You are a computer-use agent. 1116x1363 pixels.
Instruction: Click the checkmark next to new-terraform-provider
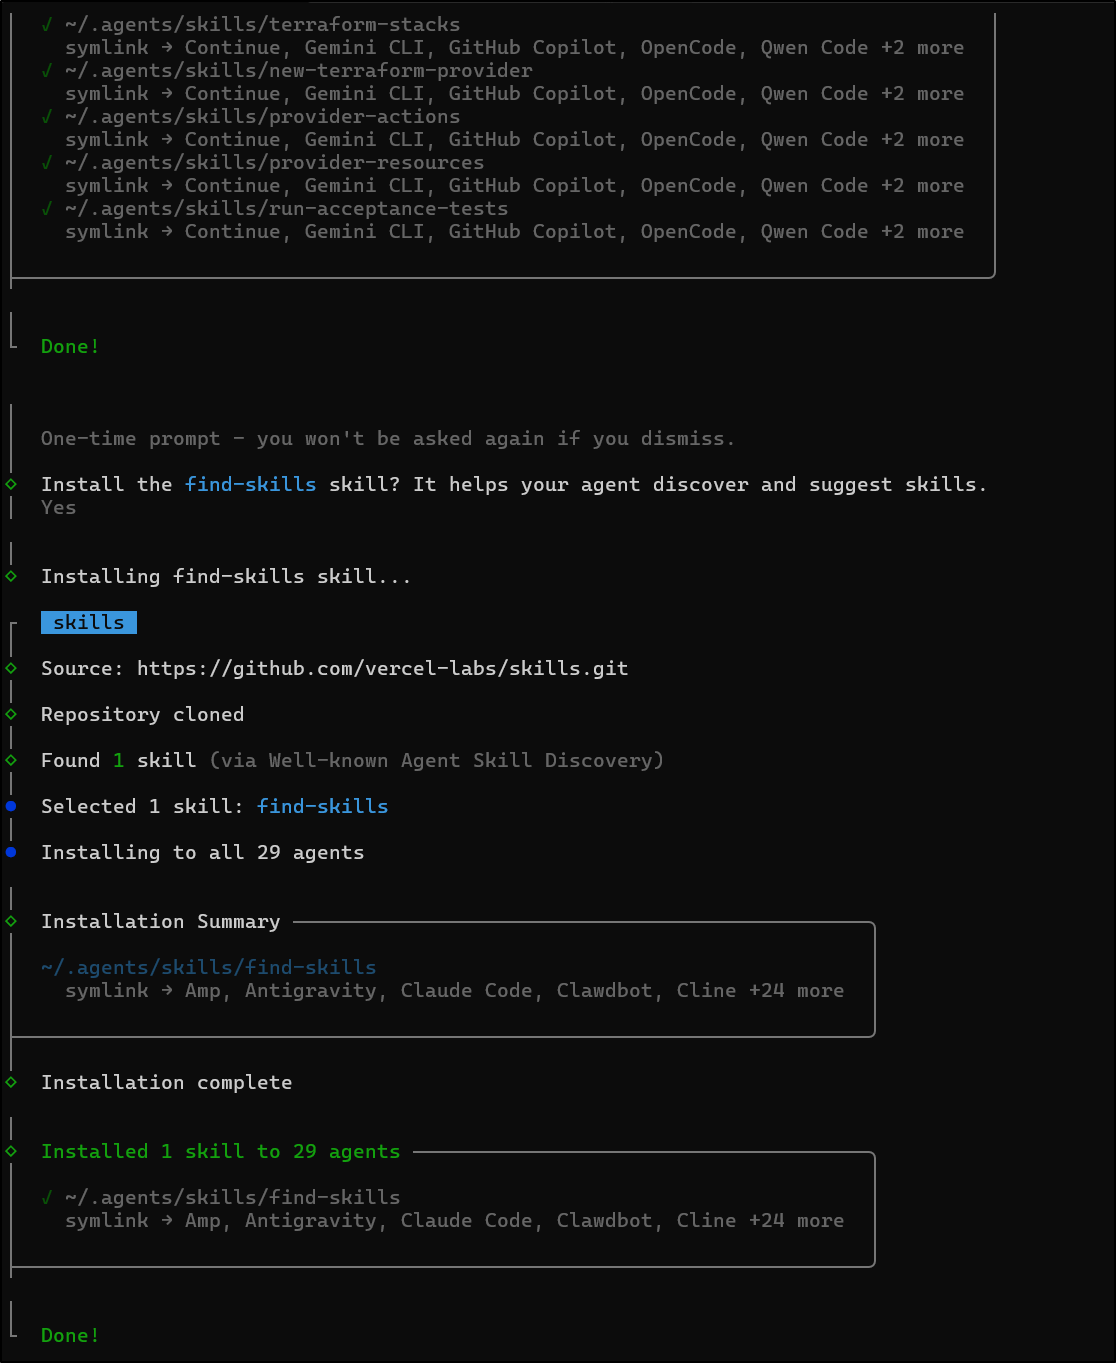pyautogui.click(x=44, y=70)
